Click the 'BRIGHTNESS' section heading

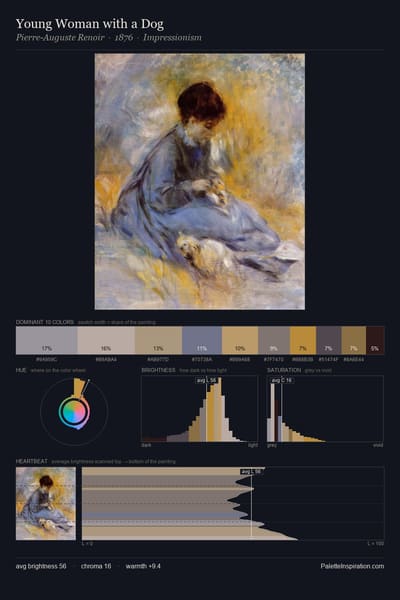[x=158, y=370]
